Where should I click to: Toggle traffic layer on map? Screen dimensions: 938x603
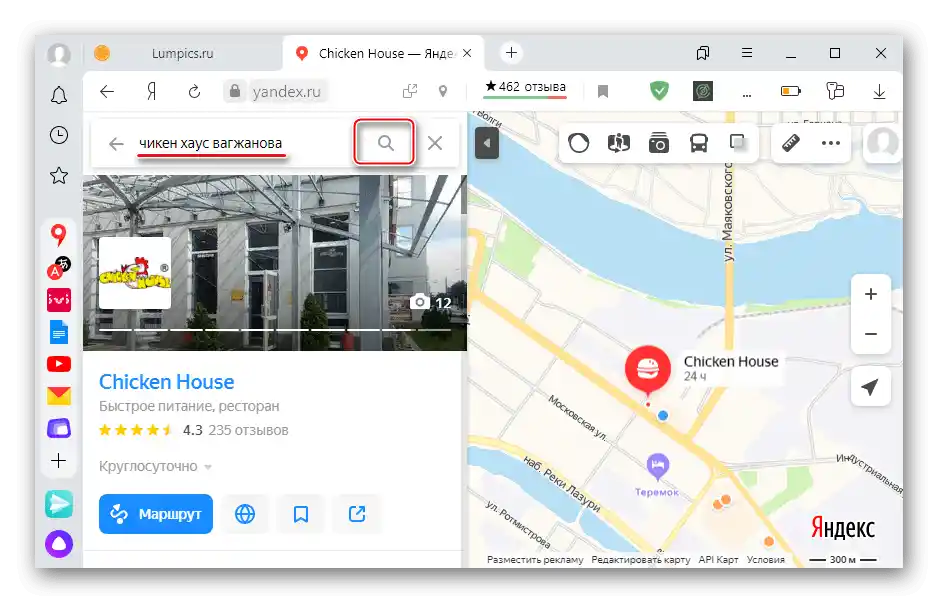[x=578, y=143]
